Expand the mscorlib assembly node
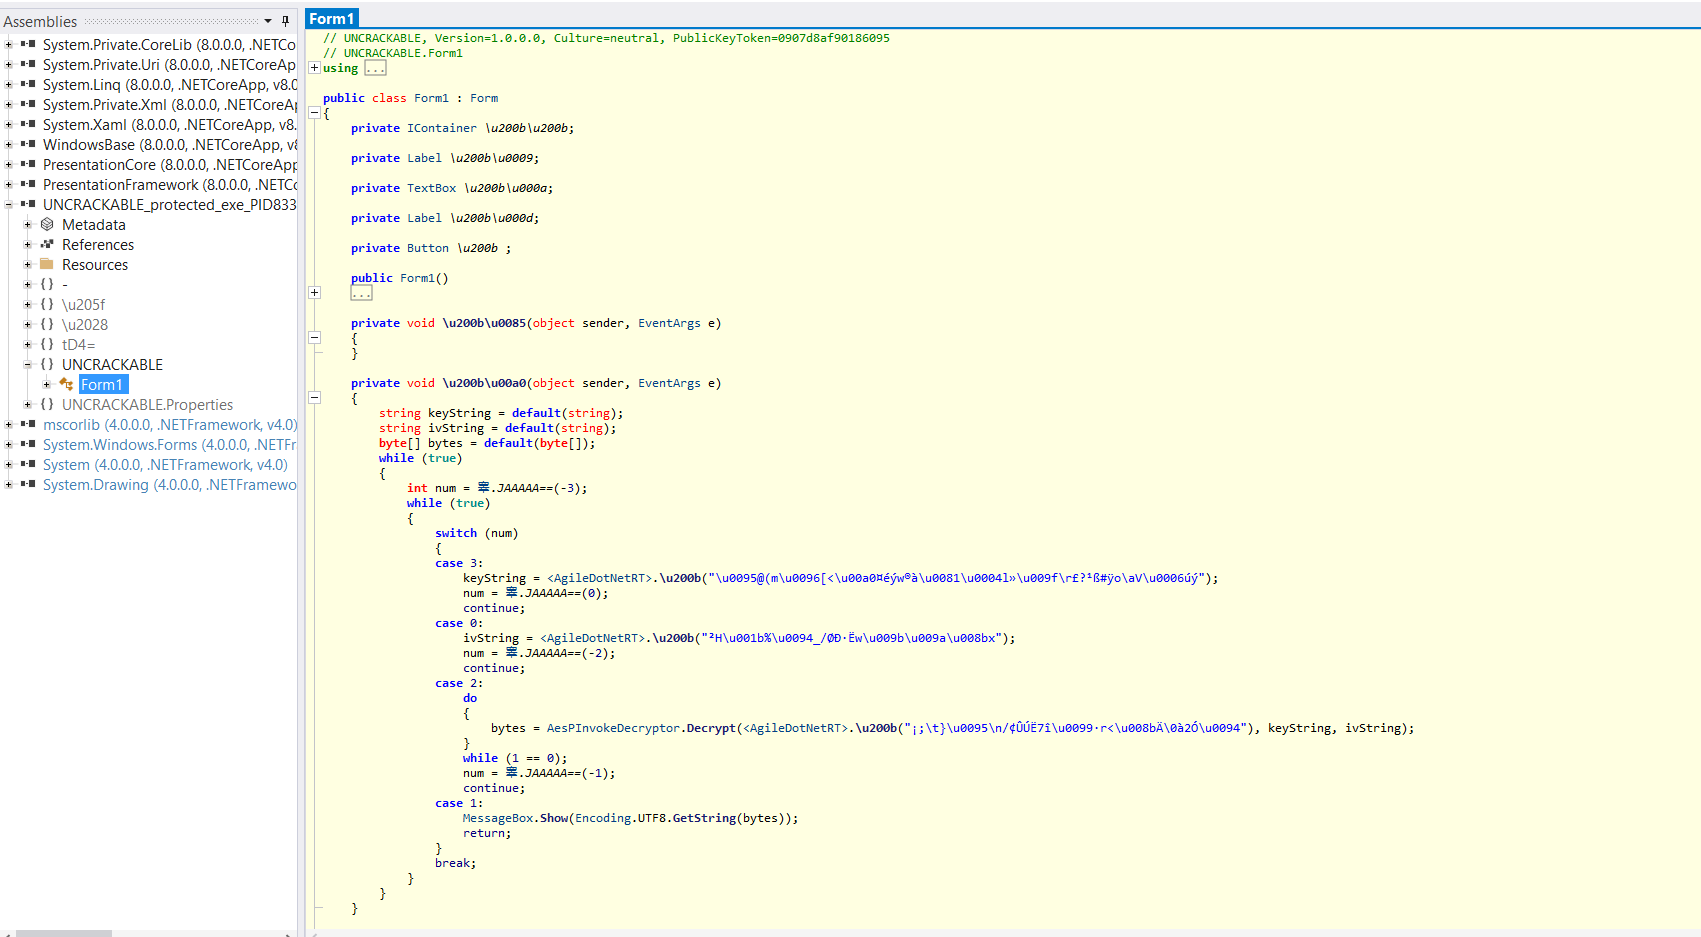 (9, 424)
